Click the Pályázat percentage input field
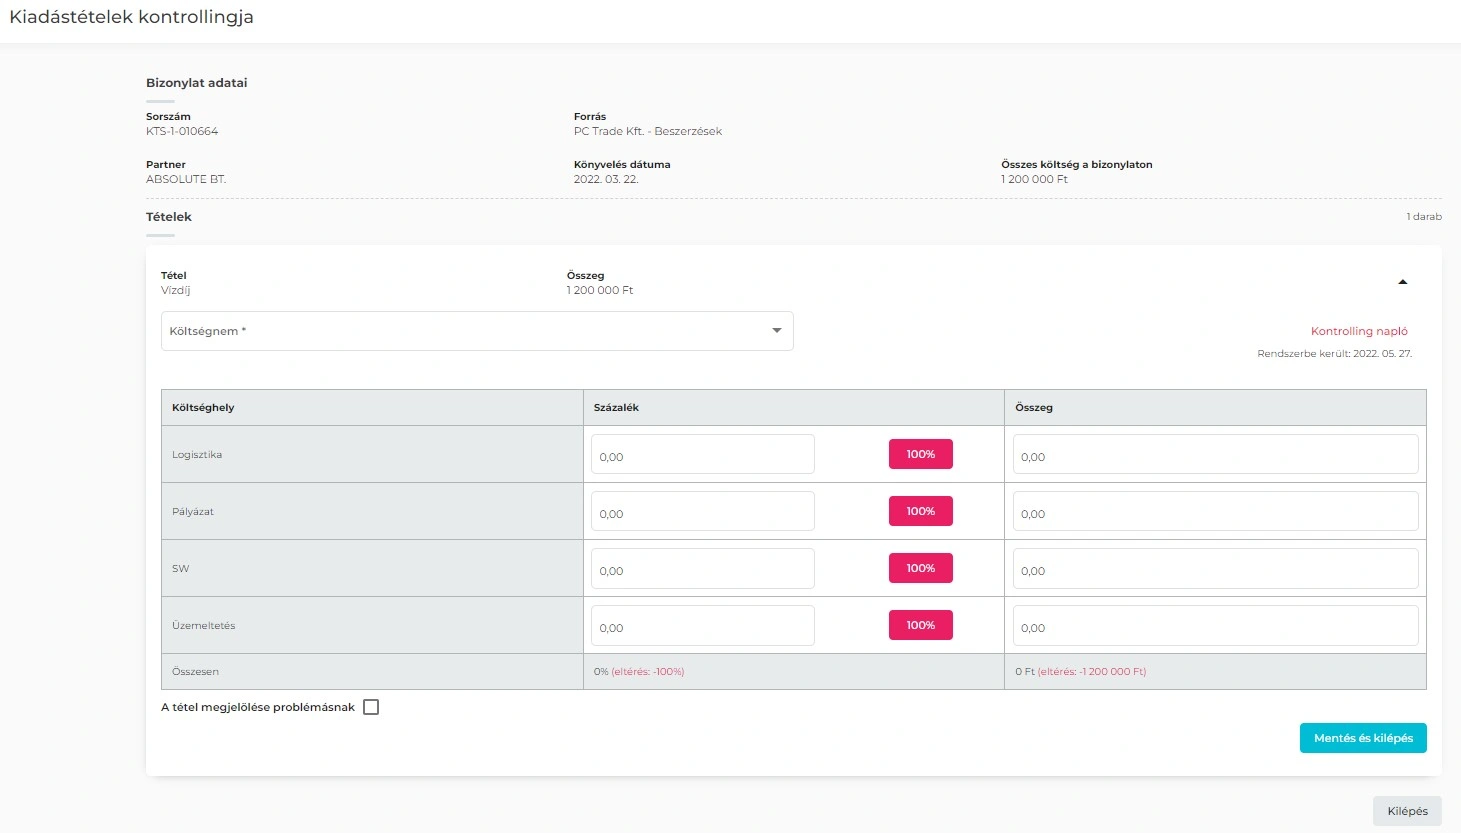Image resolution: width=1461 pixels, height=833 pixels. point(702,512)
